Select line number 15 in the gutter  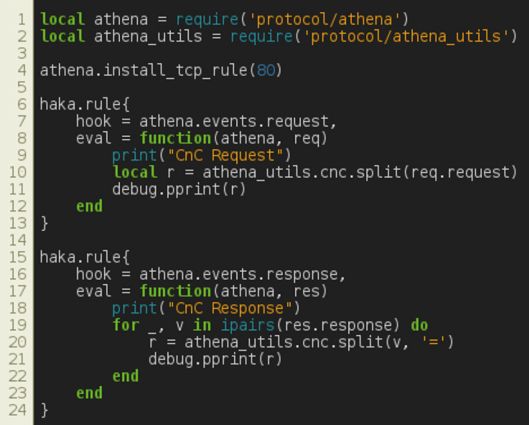click(x=18, y=257)
